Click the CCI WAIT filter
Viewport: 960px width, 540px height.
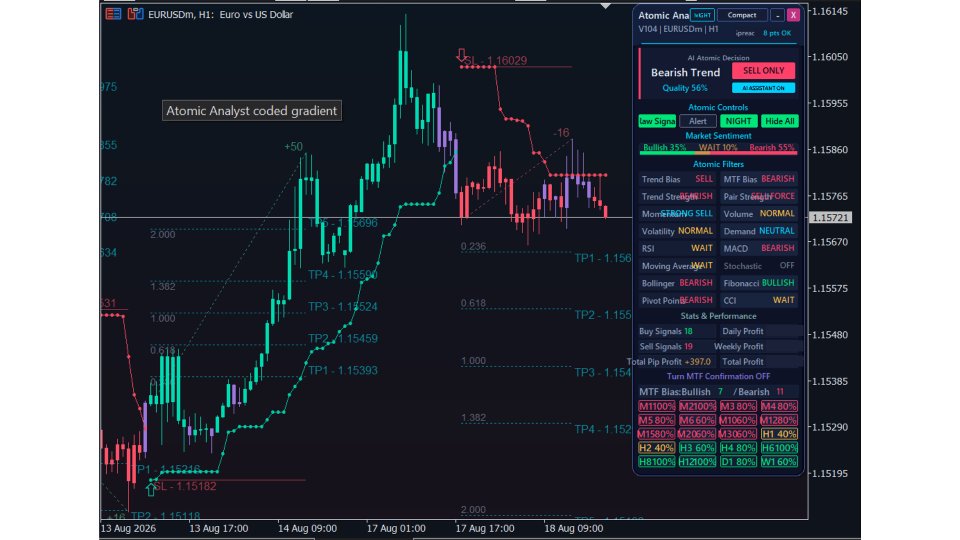(759, 300)
